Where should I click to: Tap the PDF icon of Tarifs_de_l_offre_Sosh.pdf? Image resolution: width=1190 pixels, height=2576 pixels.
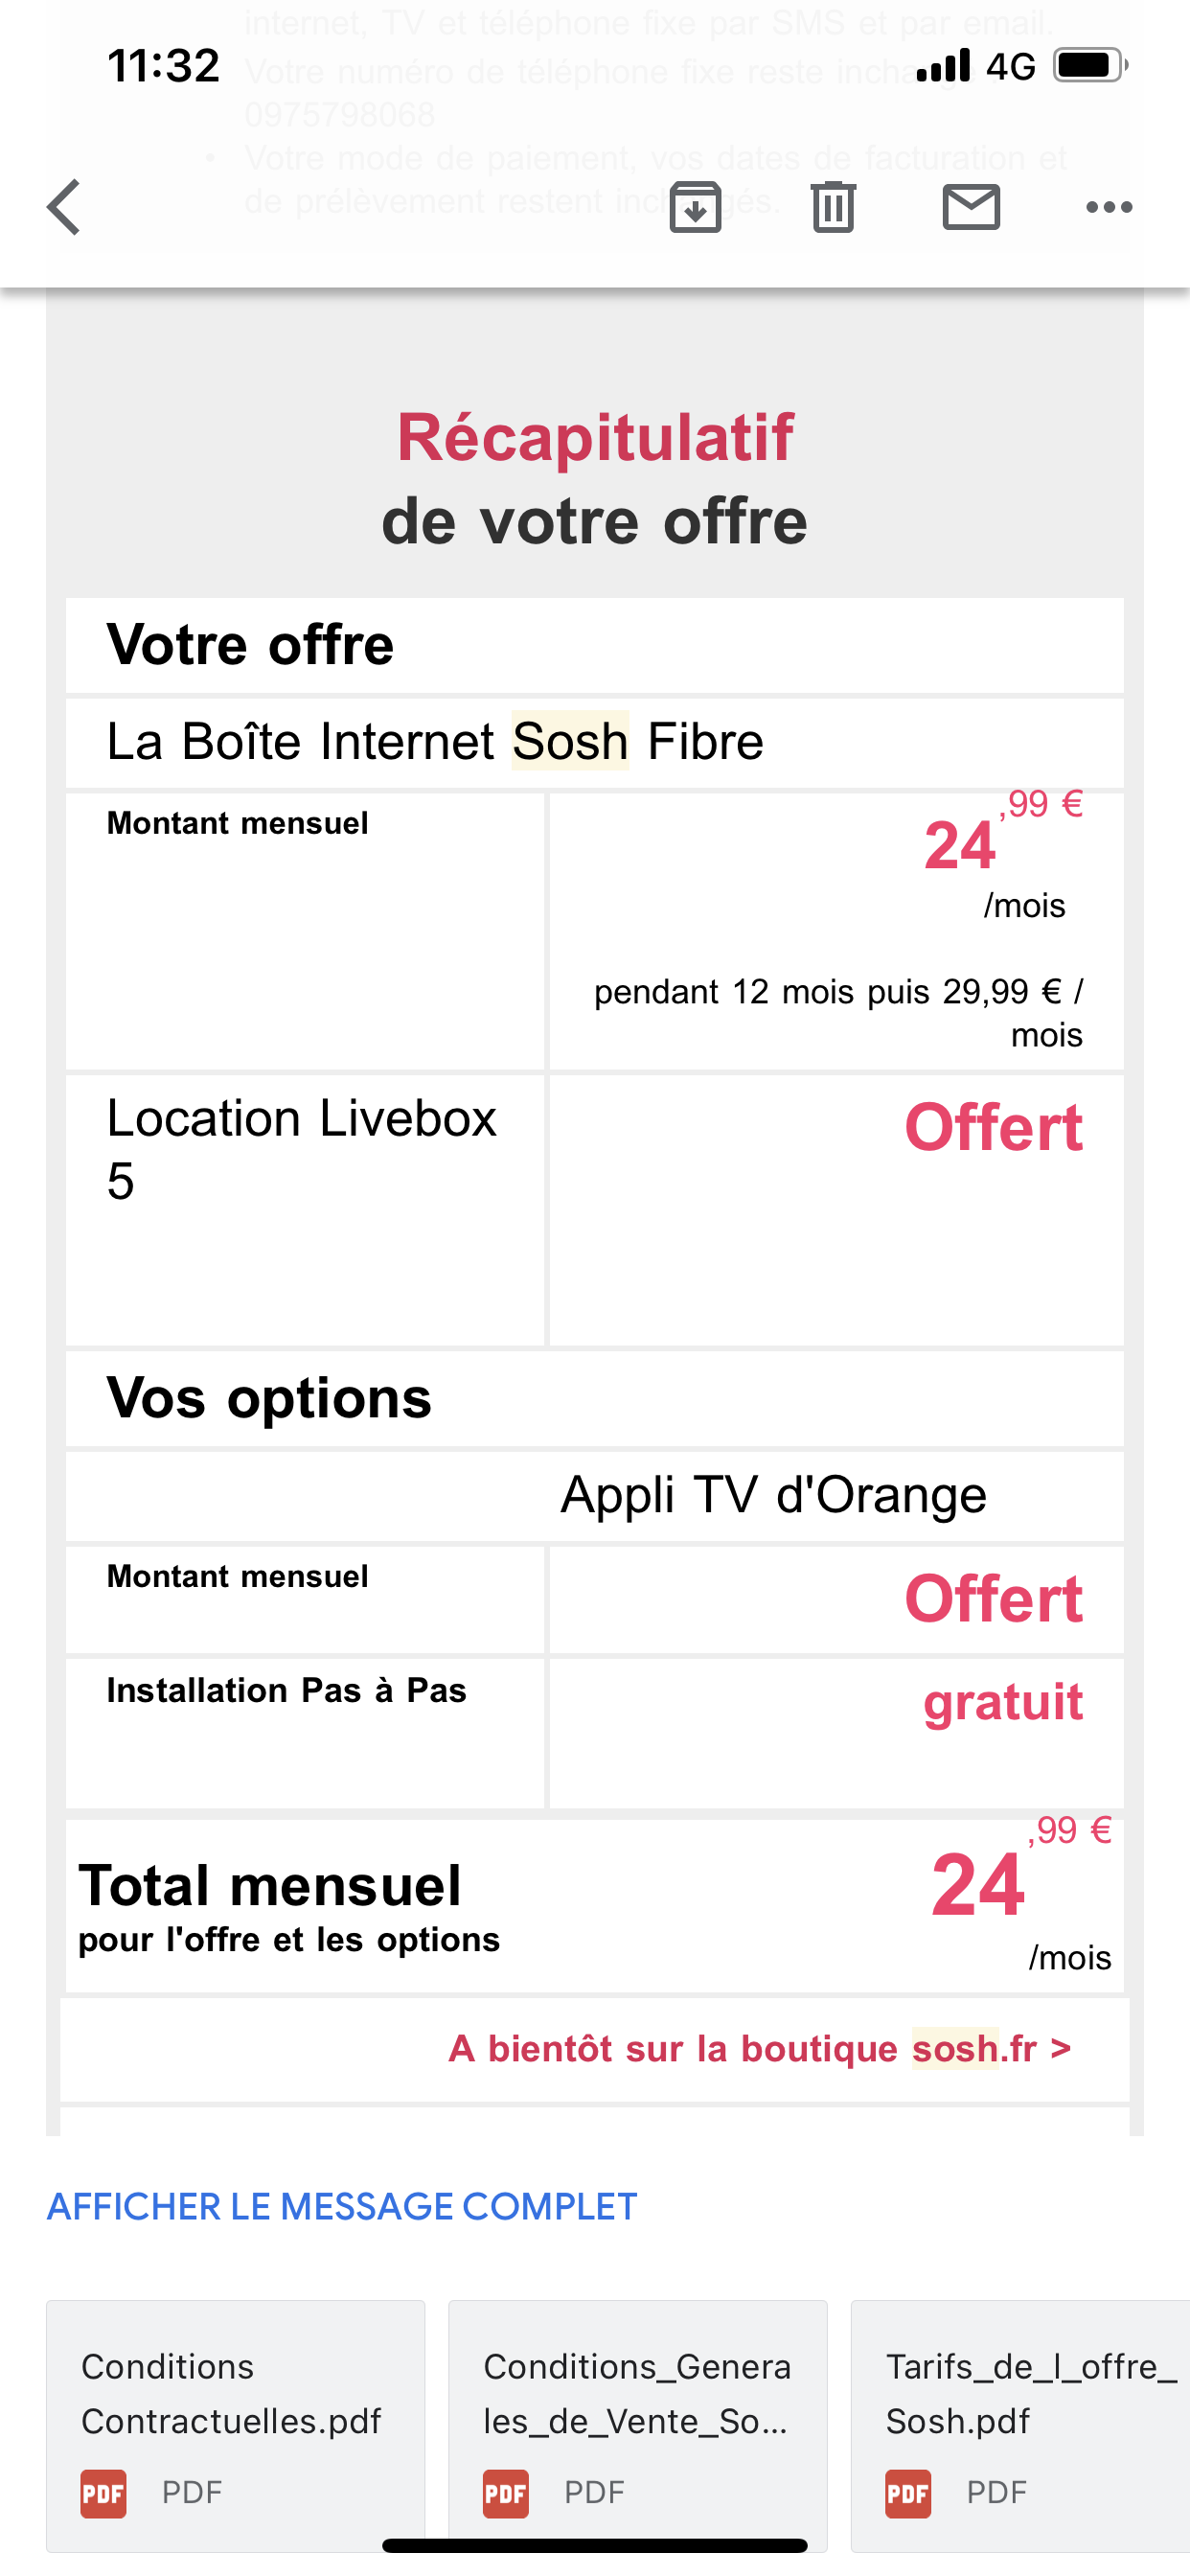(908, 2493)
